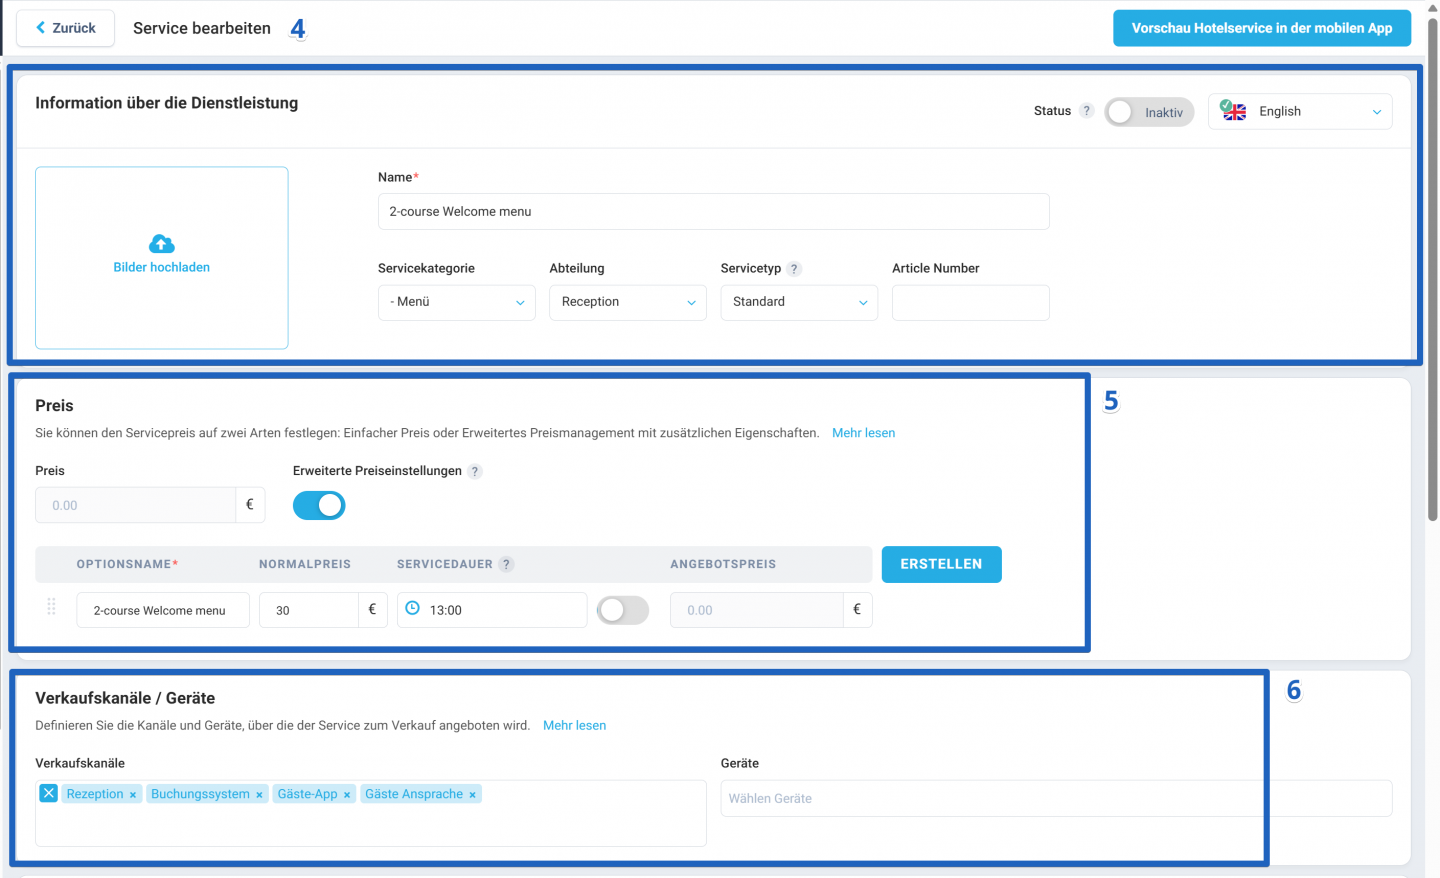Toggle the Inaktiv status switch
This screenshot has height=878, width=1440.
1149,112
